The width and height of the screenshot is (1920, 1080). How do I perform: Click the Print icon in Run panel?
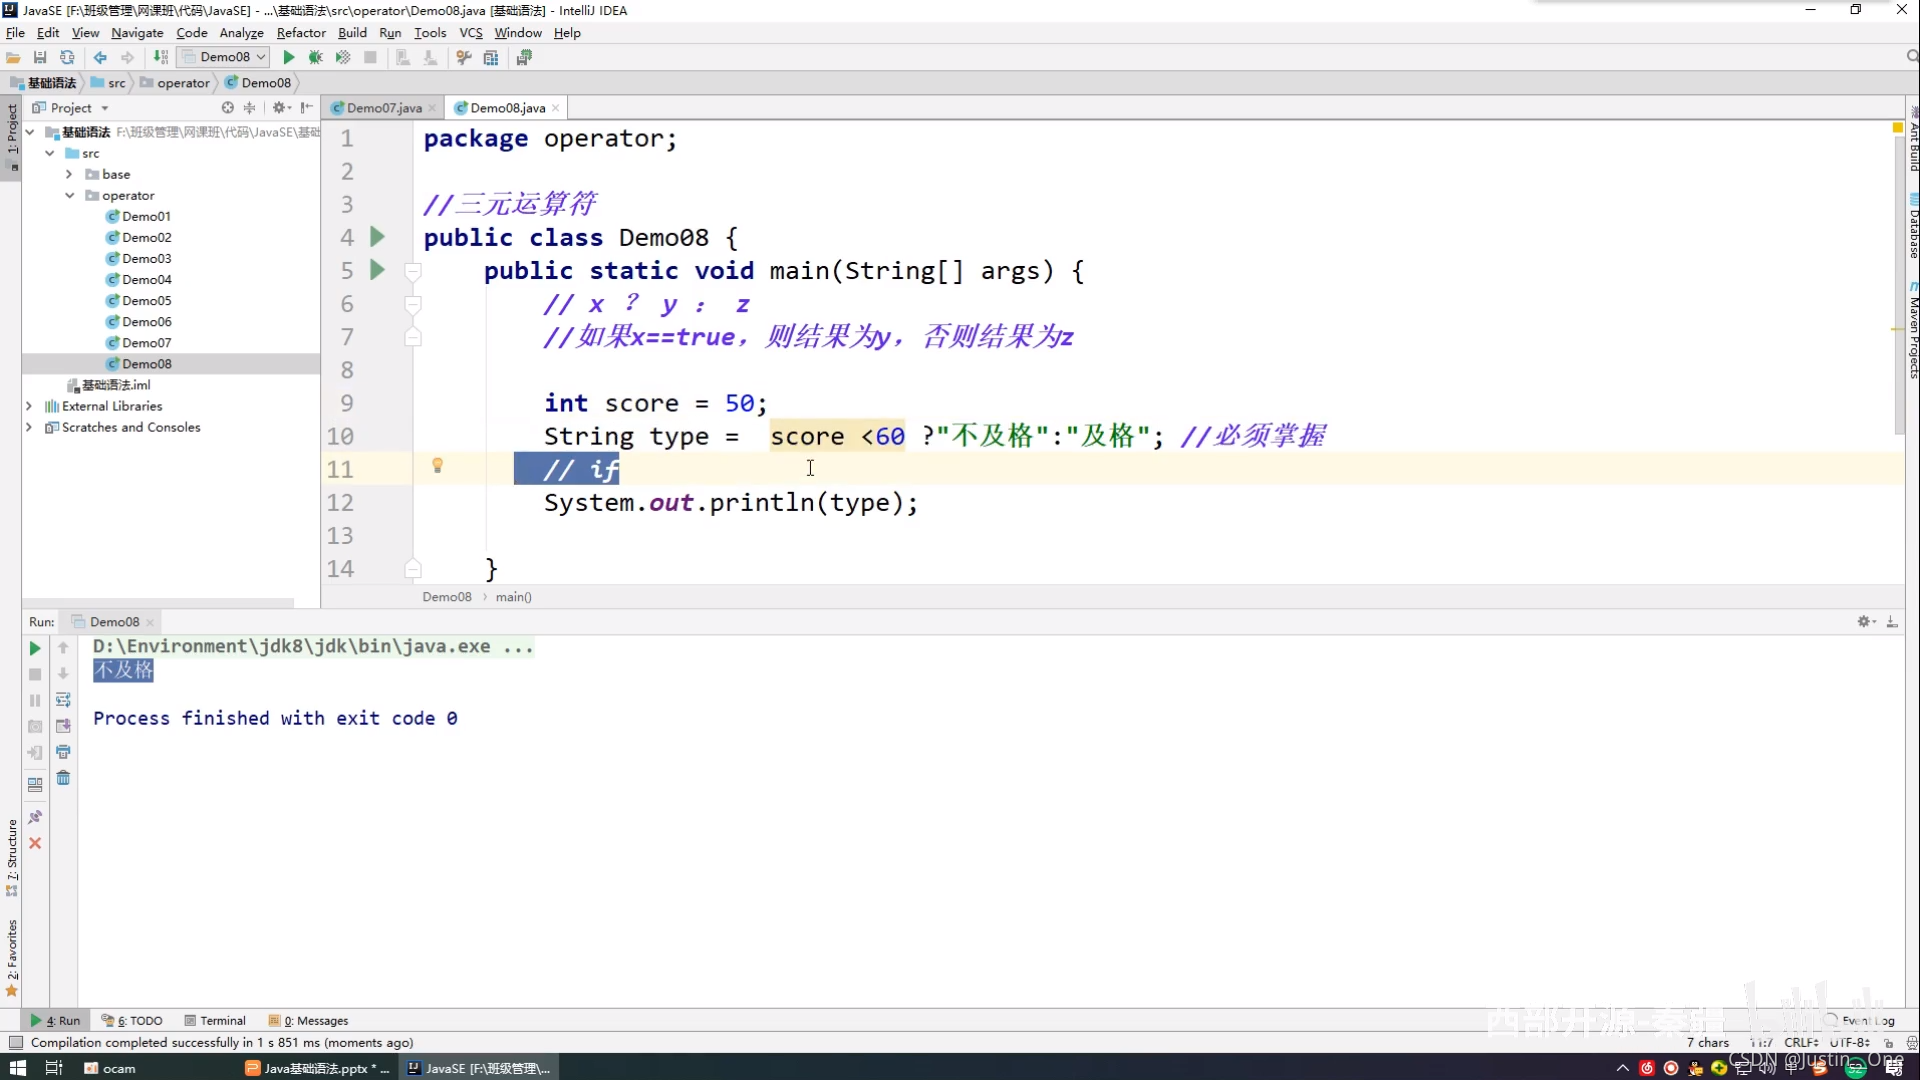pos(63,752)
